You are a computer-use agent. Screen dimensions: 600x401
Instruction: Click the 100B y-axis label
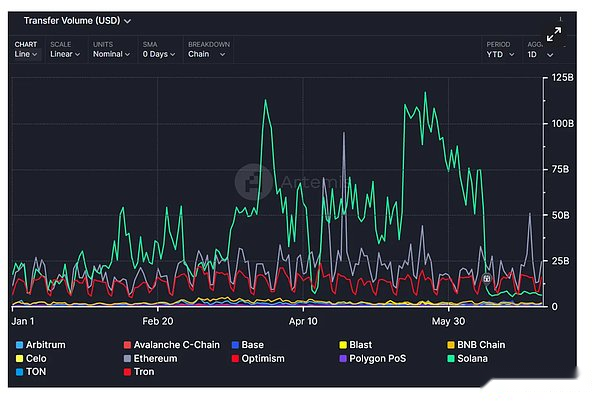(562, 124)
